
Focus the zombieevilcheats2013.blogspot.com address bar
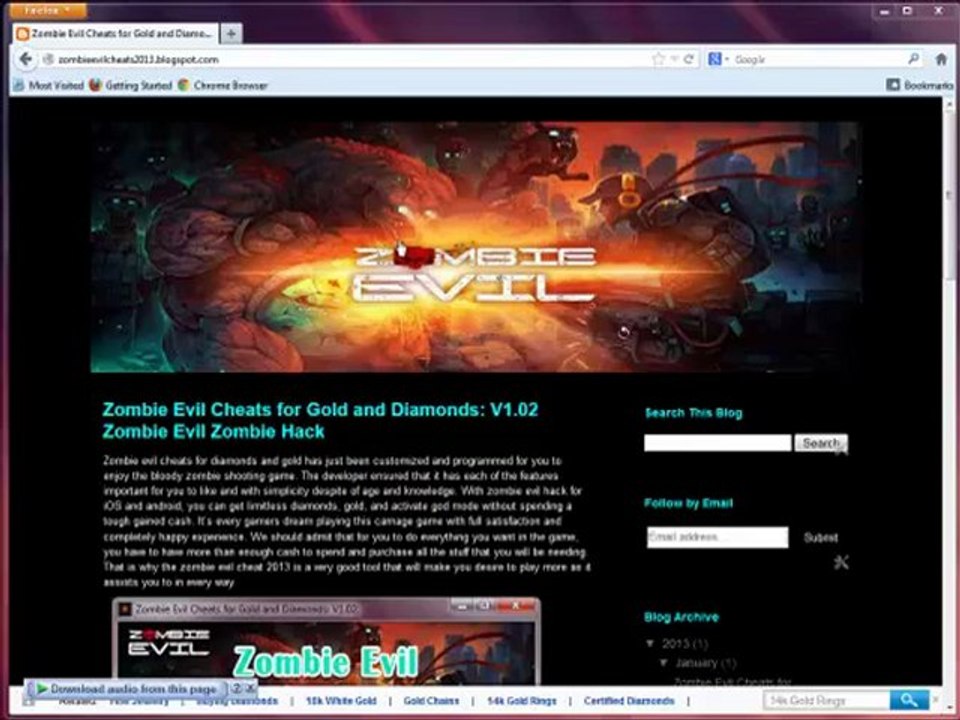pyautogui.click(x=343, y=59)
